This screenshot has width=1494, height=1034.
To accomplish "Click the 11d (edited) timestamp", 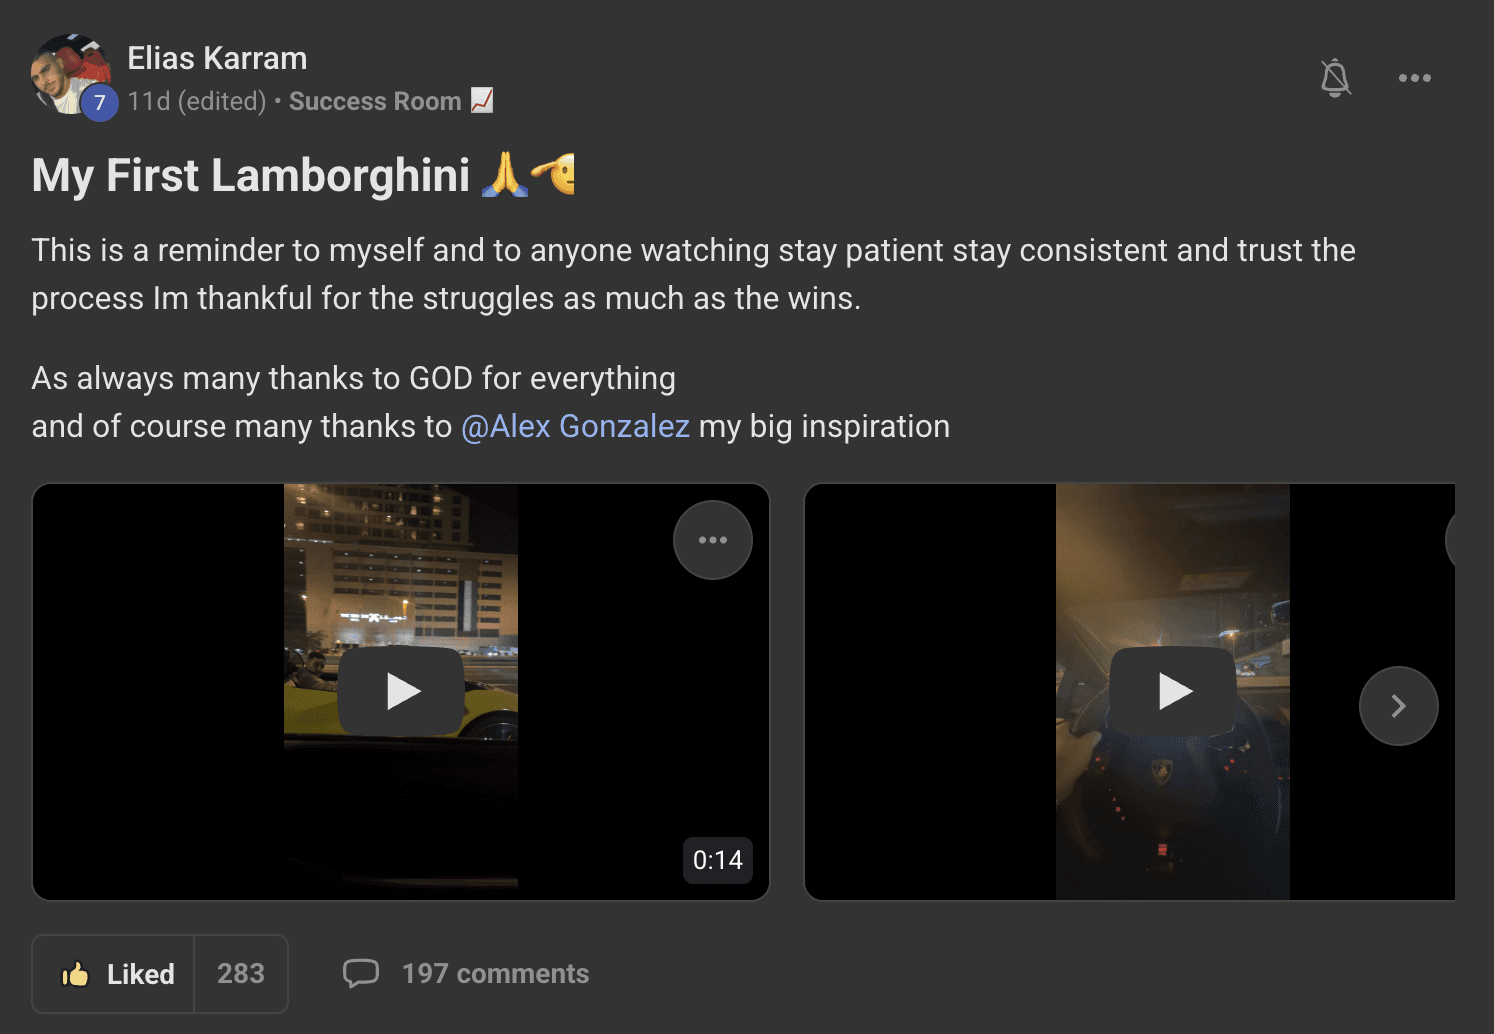I will (197, 101).
